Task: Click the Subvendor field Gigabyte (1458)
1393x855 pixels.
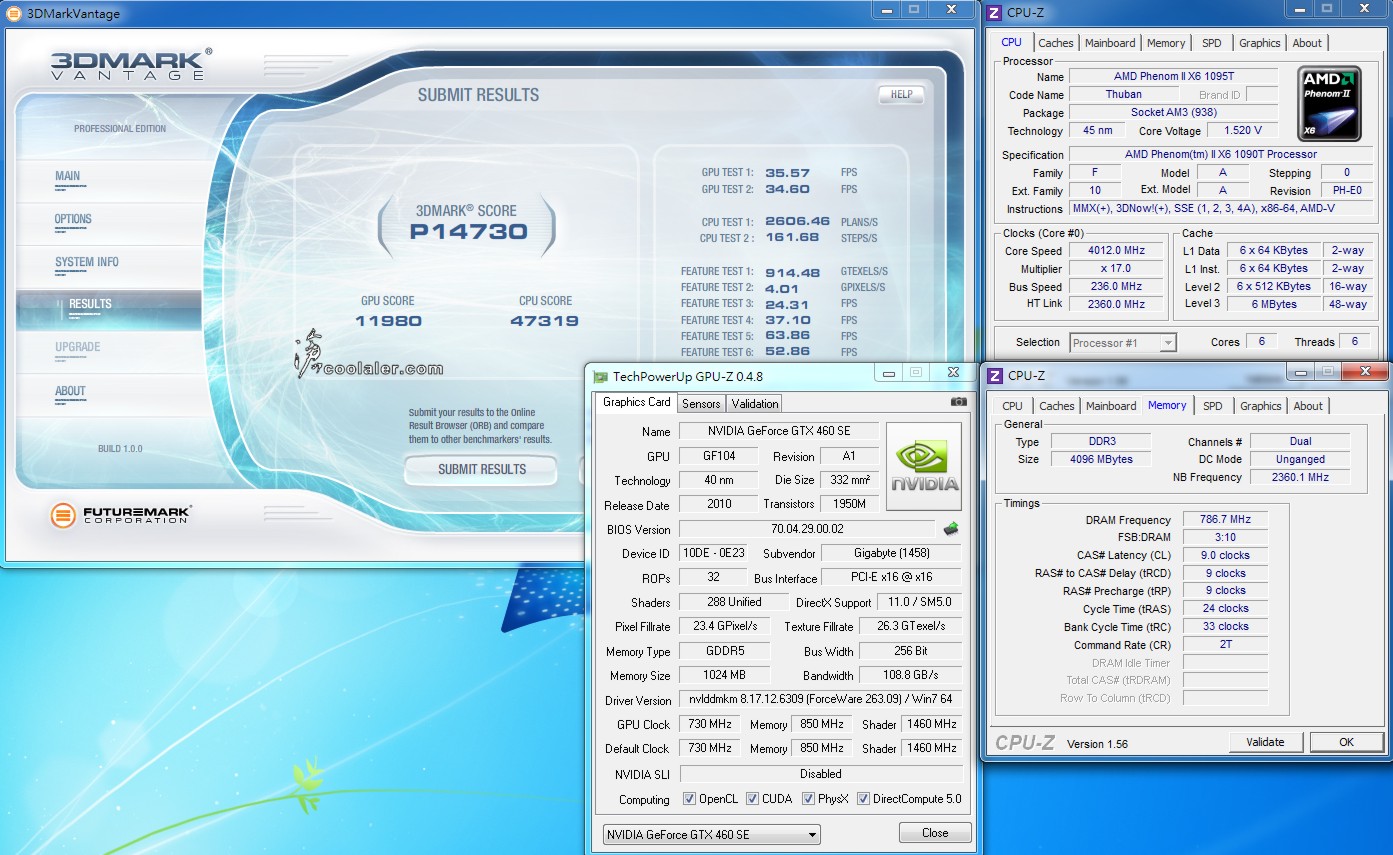Action: tap(892, 553)
